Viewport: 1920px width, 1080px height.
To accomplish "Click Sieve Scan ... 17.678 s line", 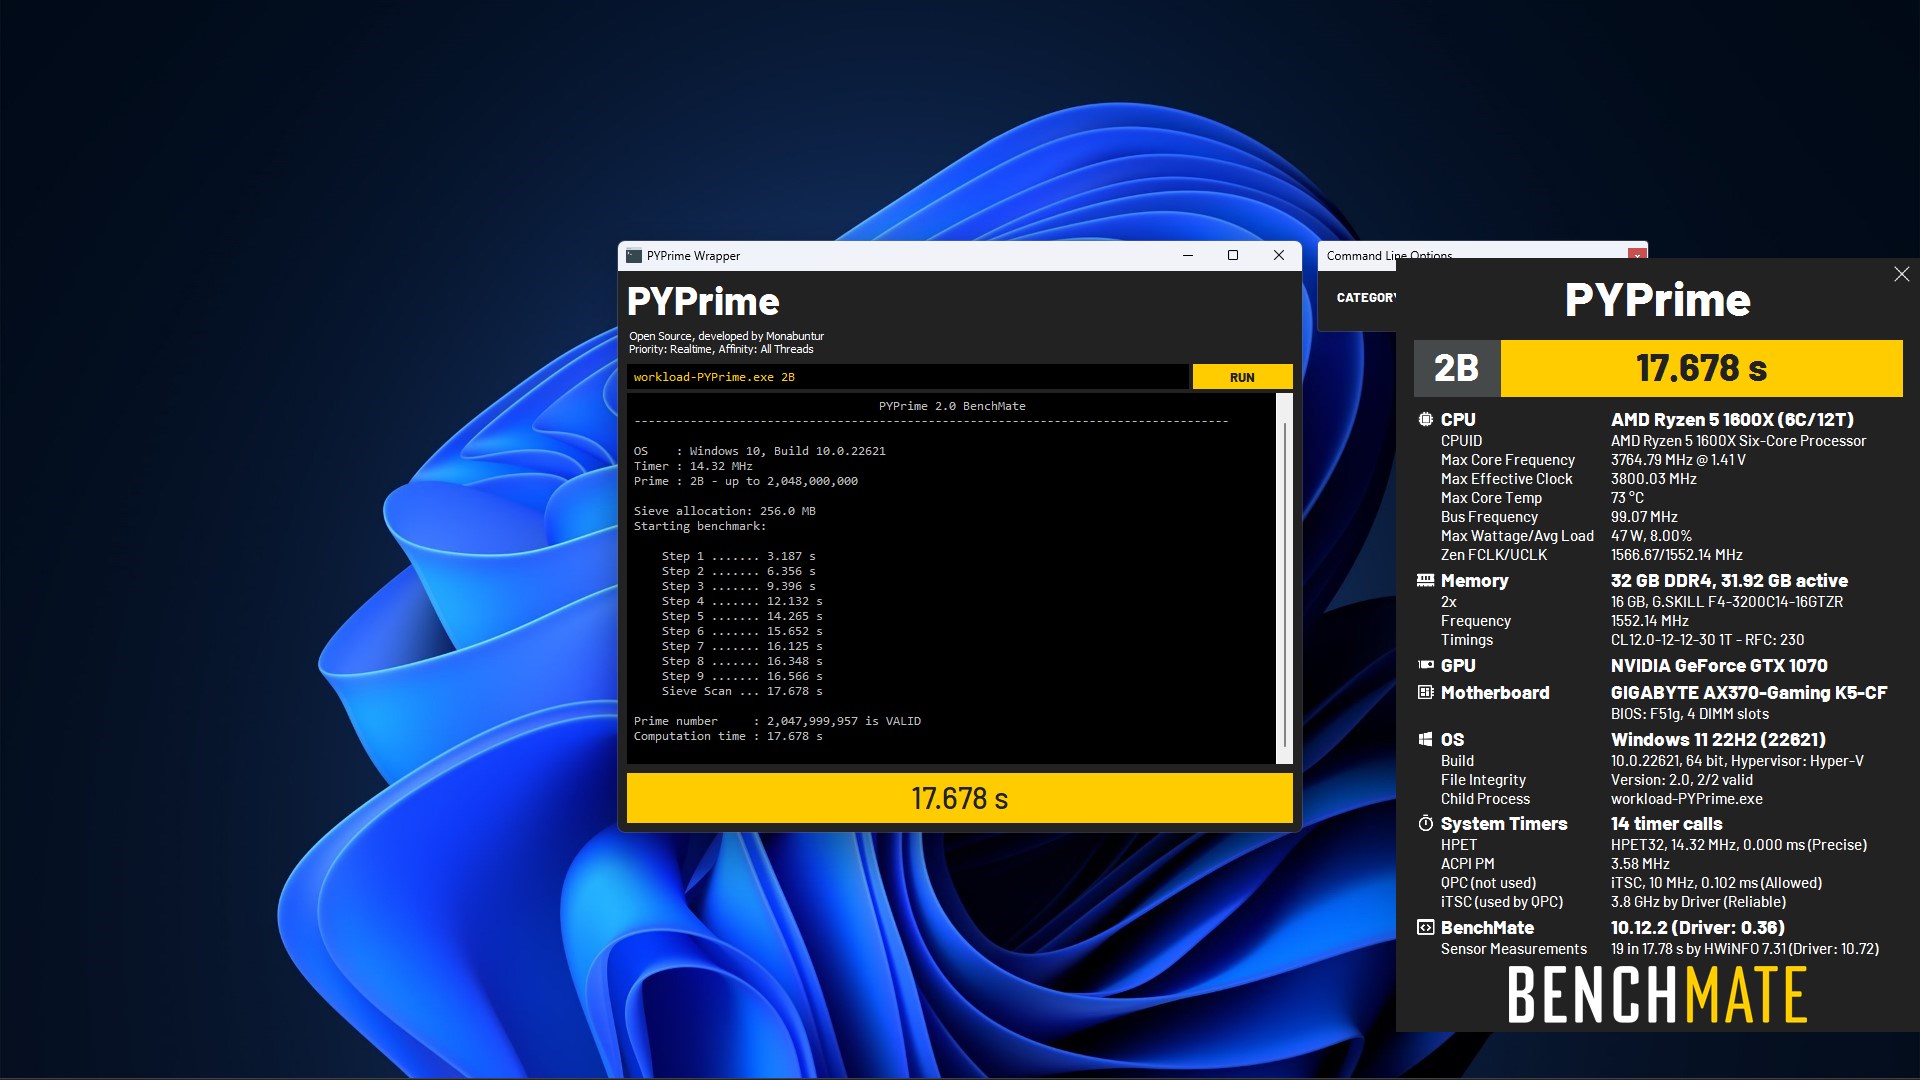I will click(742, 691).
